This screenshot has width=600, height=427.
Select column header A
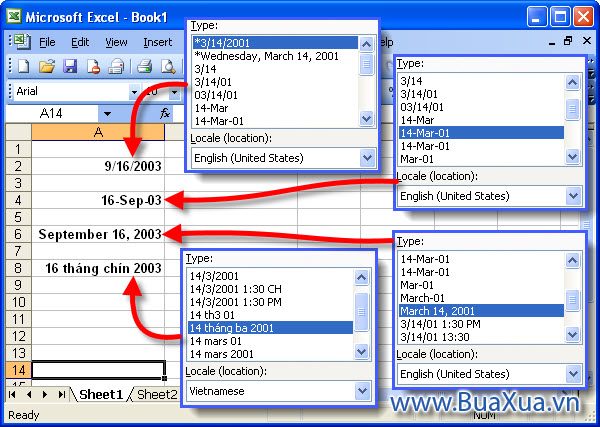(98, 132)
